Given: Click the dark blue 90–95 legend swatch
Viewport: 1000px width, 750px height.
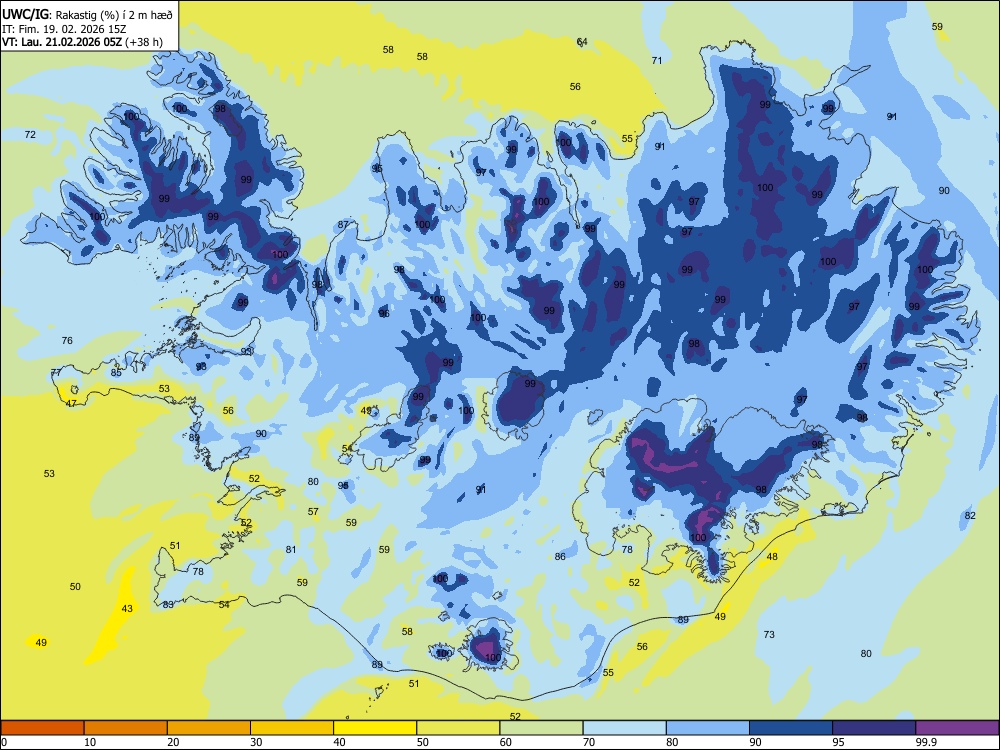Looking at the screenshot, I should click(791, 728).
